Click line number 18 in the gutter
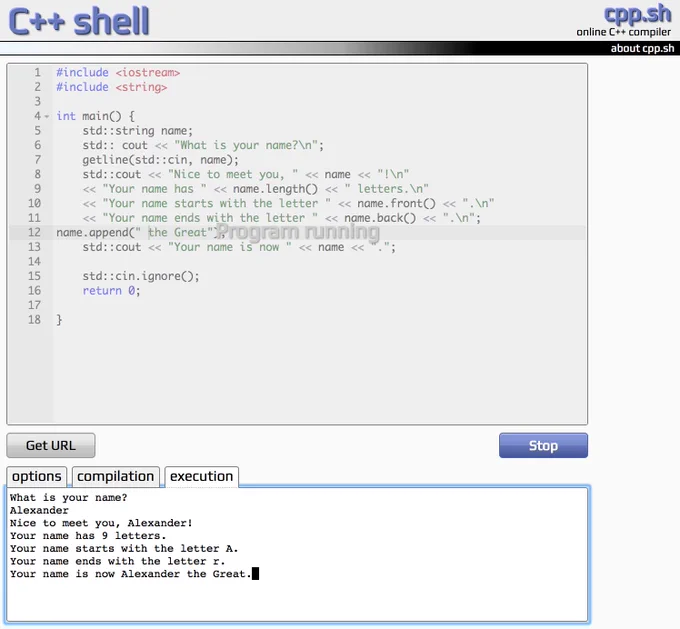Viewport: 680px width, 629px height. point(34,320)
